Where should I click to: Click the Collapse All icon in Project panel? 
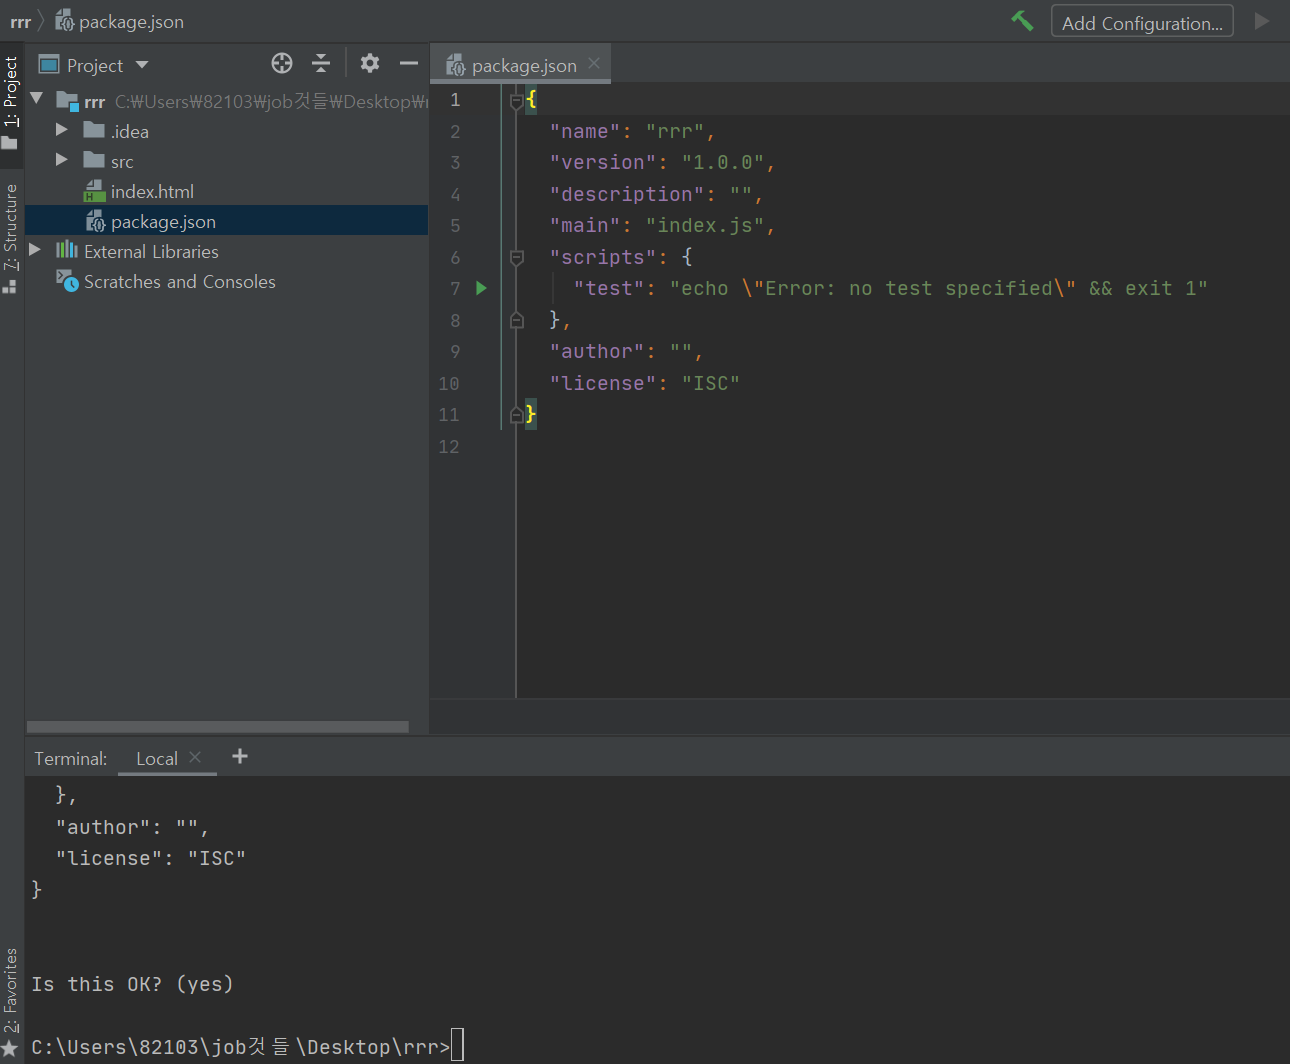point(321,63)
